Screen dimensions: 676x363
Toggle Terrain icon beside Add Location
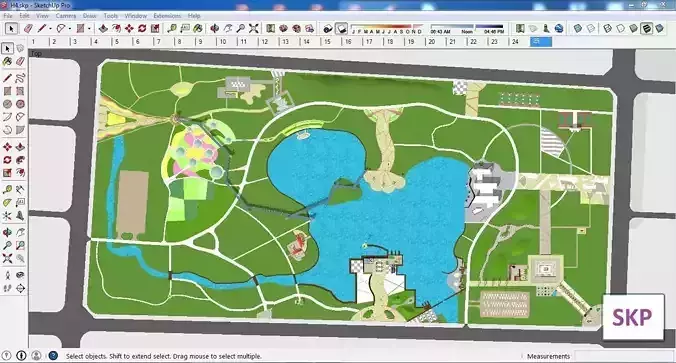coord(533,28)
